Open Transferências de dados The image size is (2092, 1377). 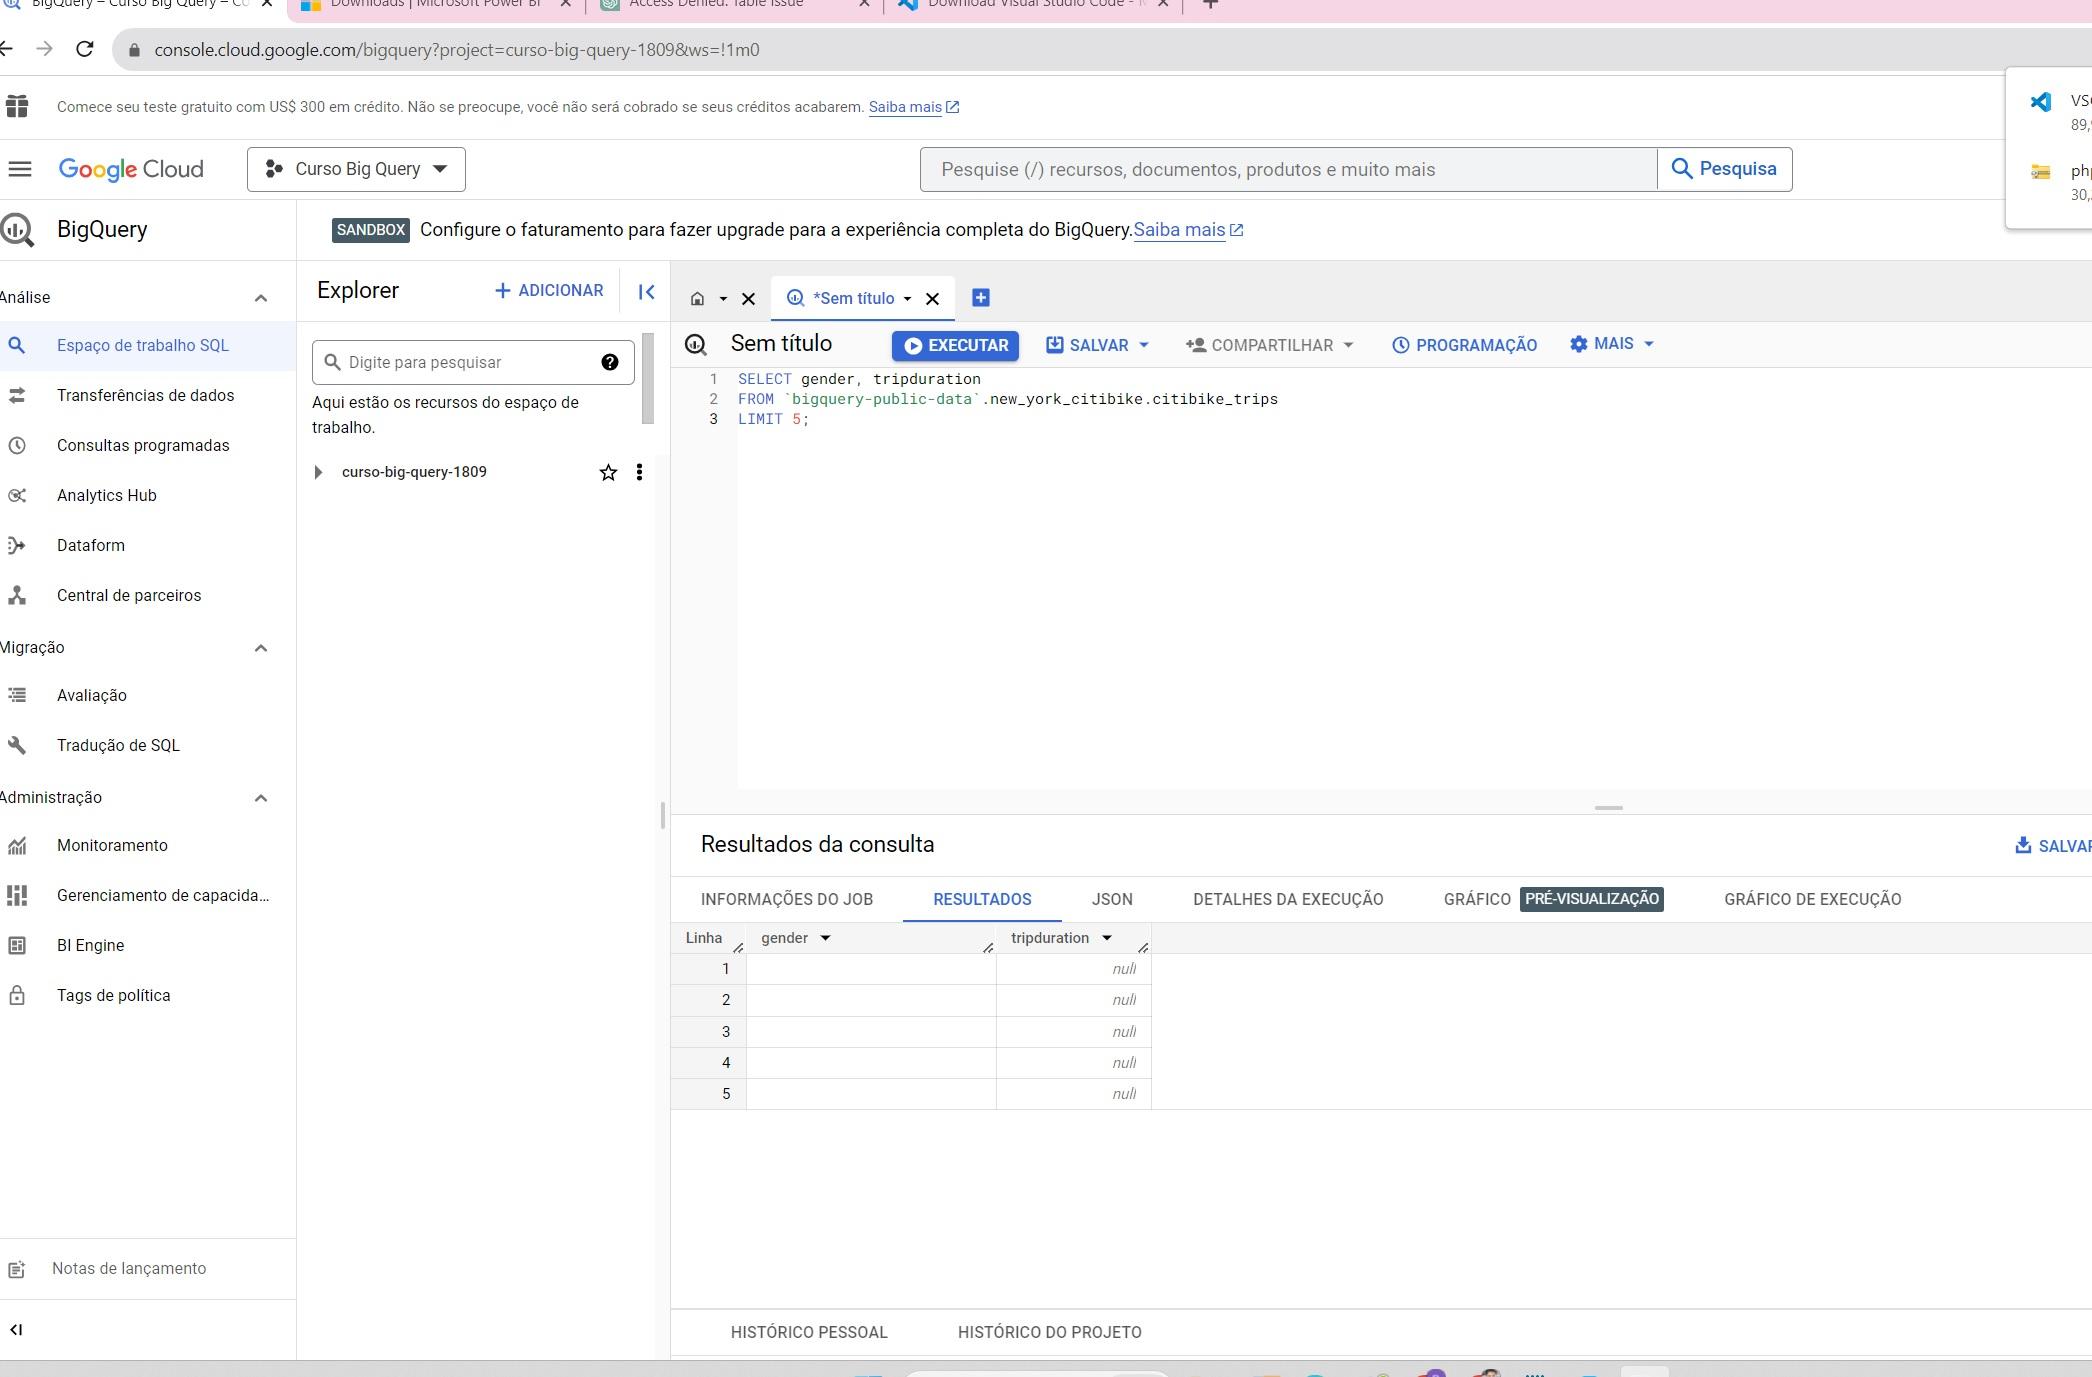[x=145, y=395]
